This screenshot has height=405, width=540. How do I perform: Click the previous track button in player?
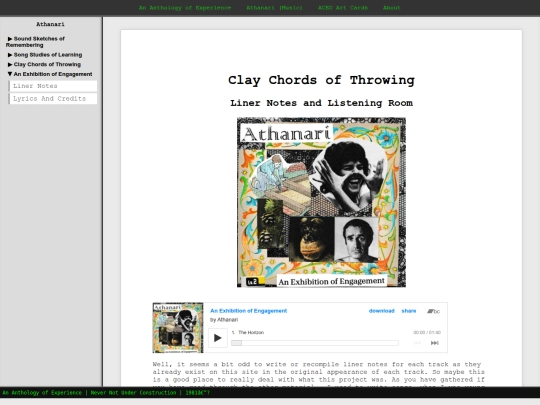pos(417,343)
